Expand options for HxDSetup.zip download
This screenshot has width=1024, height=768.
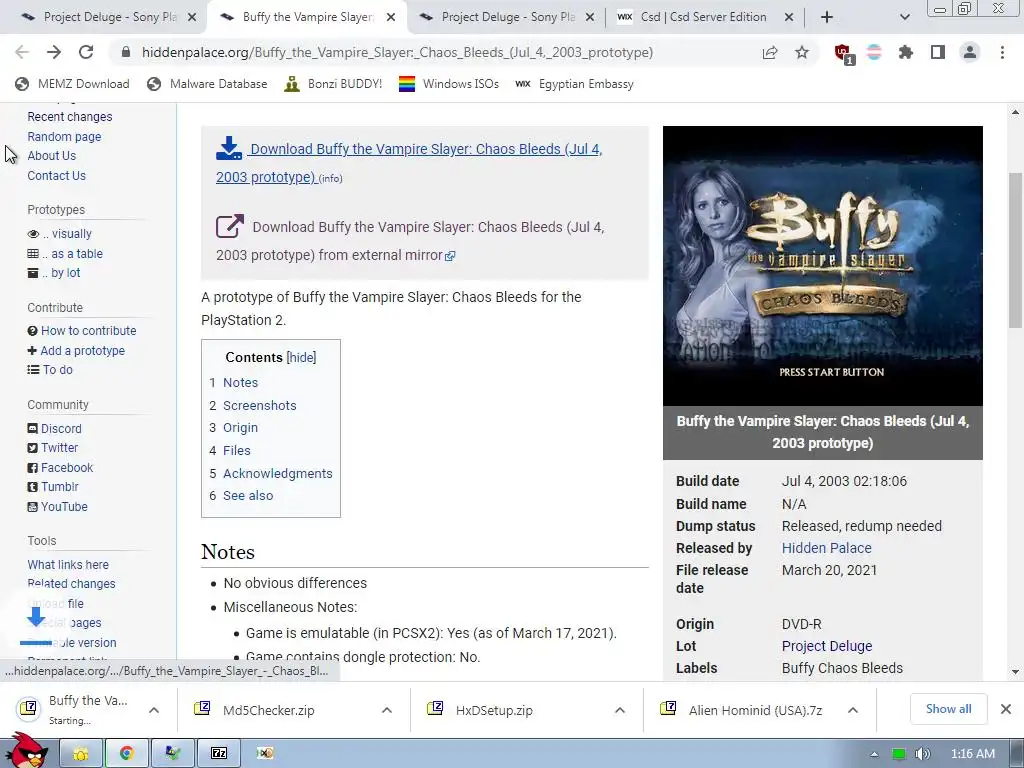[620, 710]
